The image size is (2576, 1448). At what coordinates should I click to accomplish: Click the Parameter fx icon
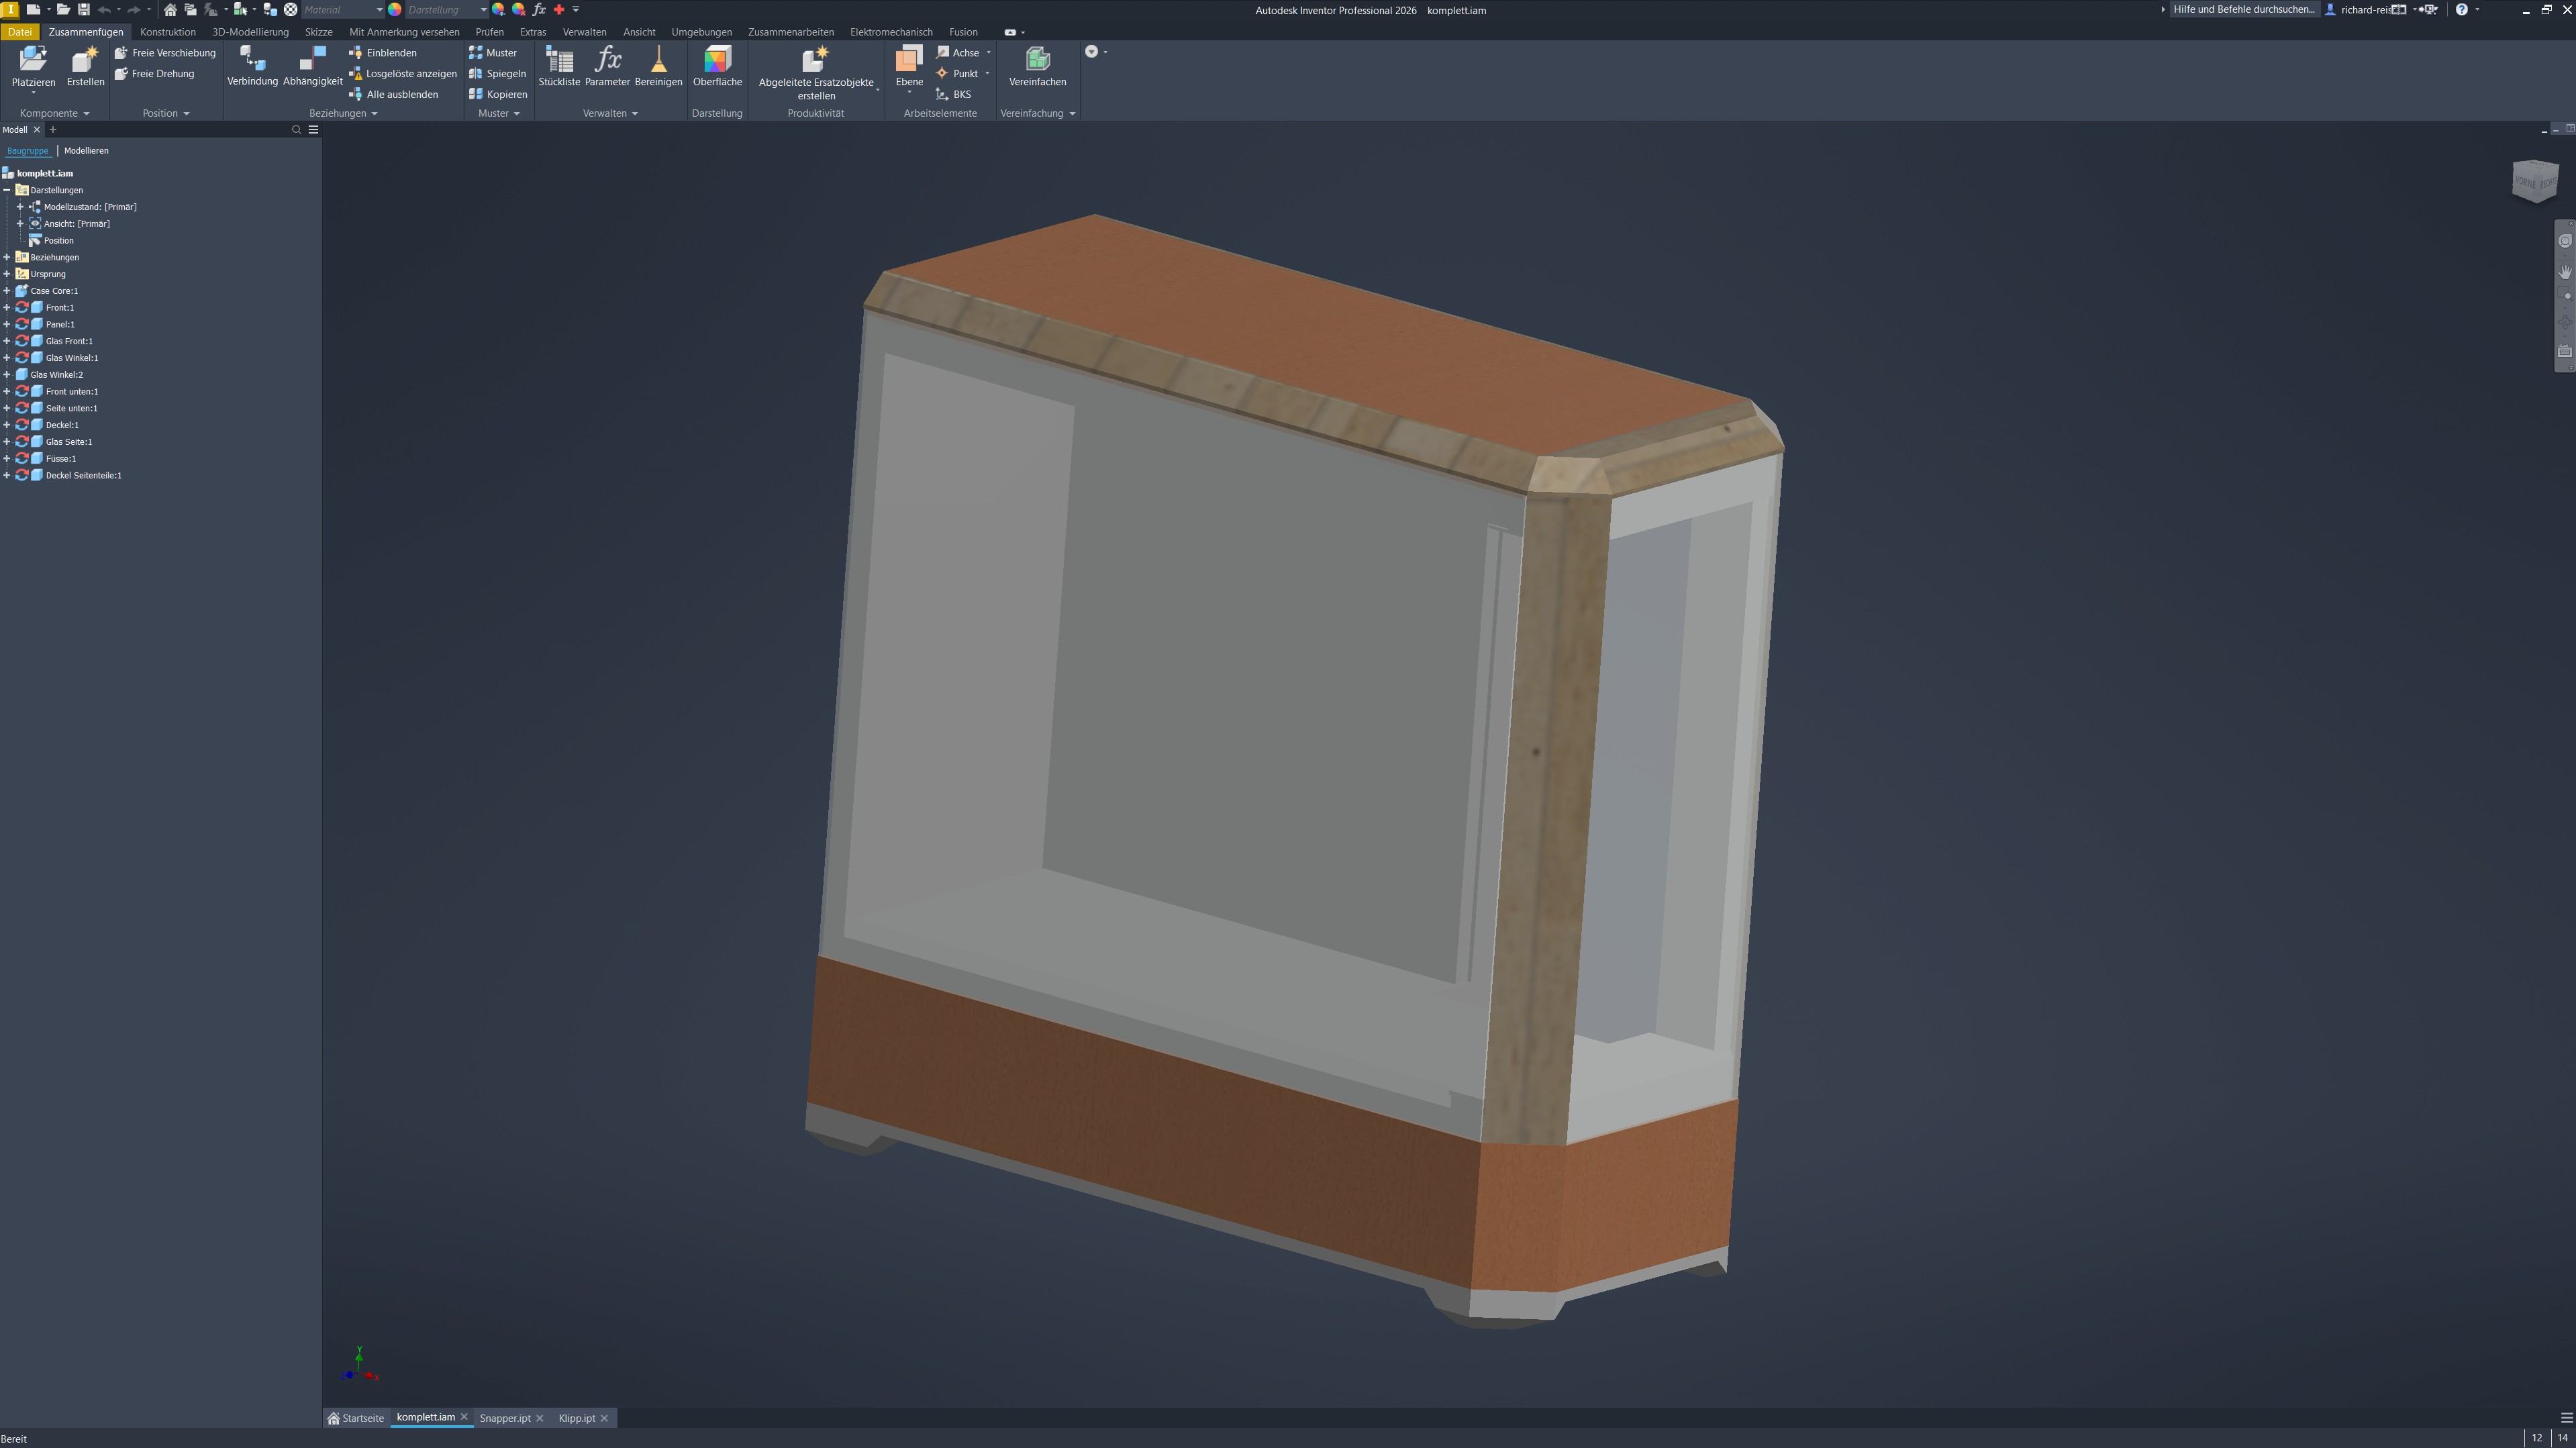coord(607,61)
